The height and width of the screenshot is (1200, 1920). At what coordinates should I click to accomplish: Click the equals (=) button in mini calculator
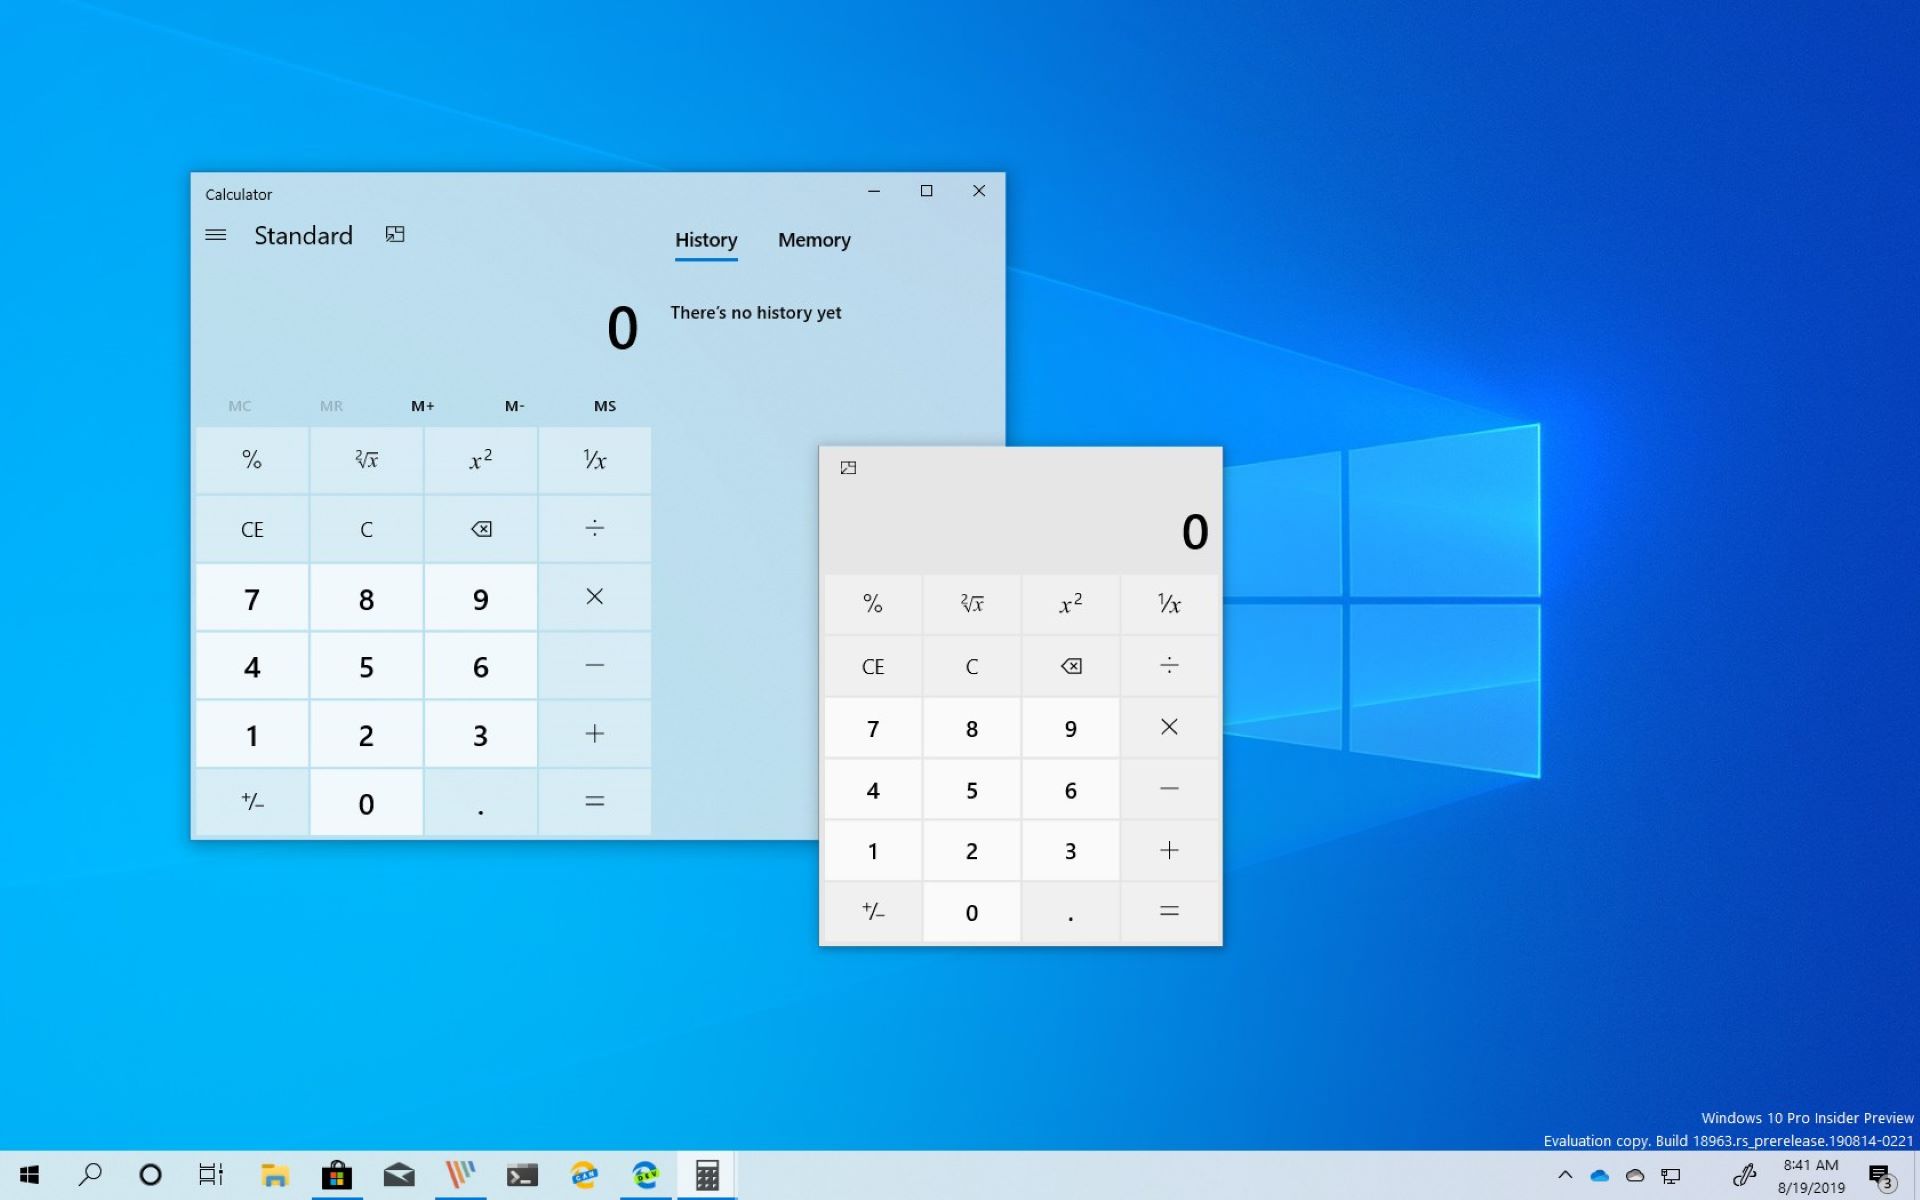[x=1168, y=911]
